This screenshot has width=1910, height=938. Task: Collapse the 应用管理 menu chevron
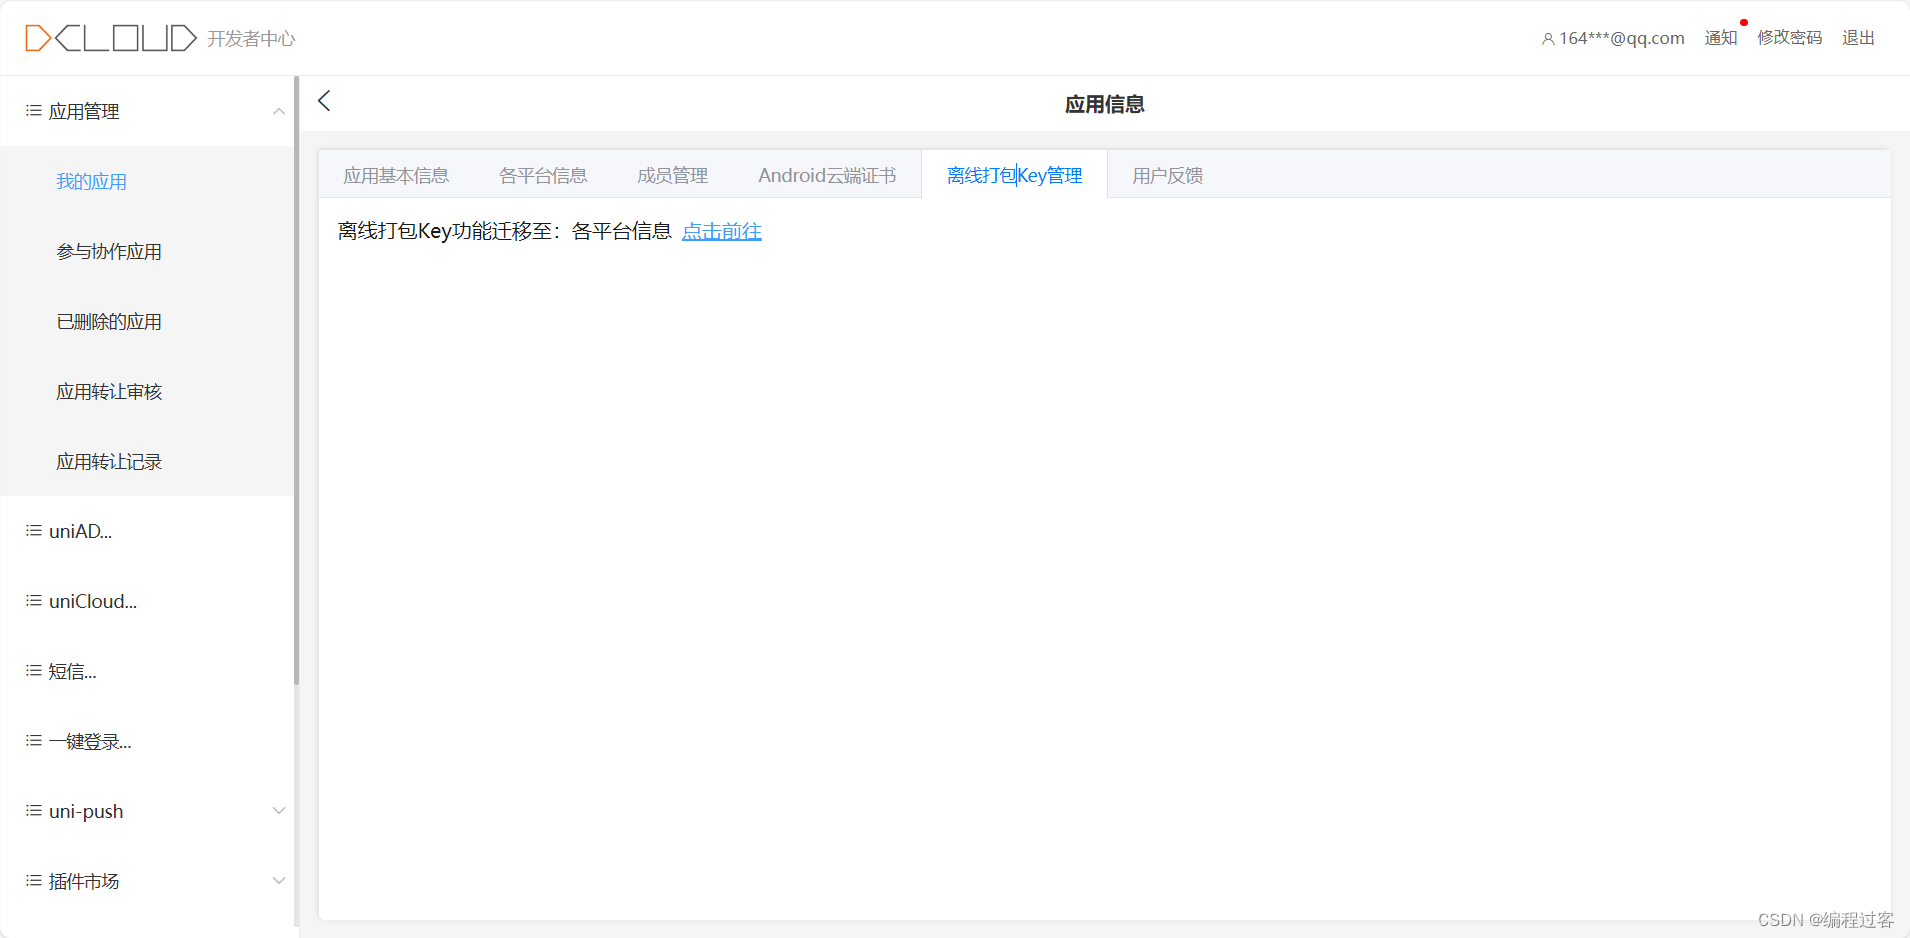(279, 111)
